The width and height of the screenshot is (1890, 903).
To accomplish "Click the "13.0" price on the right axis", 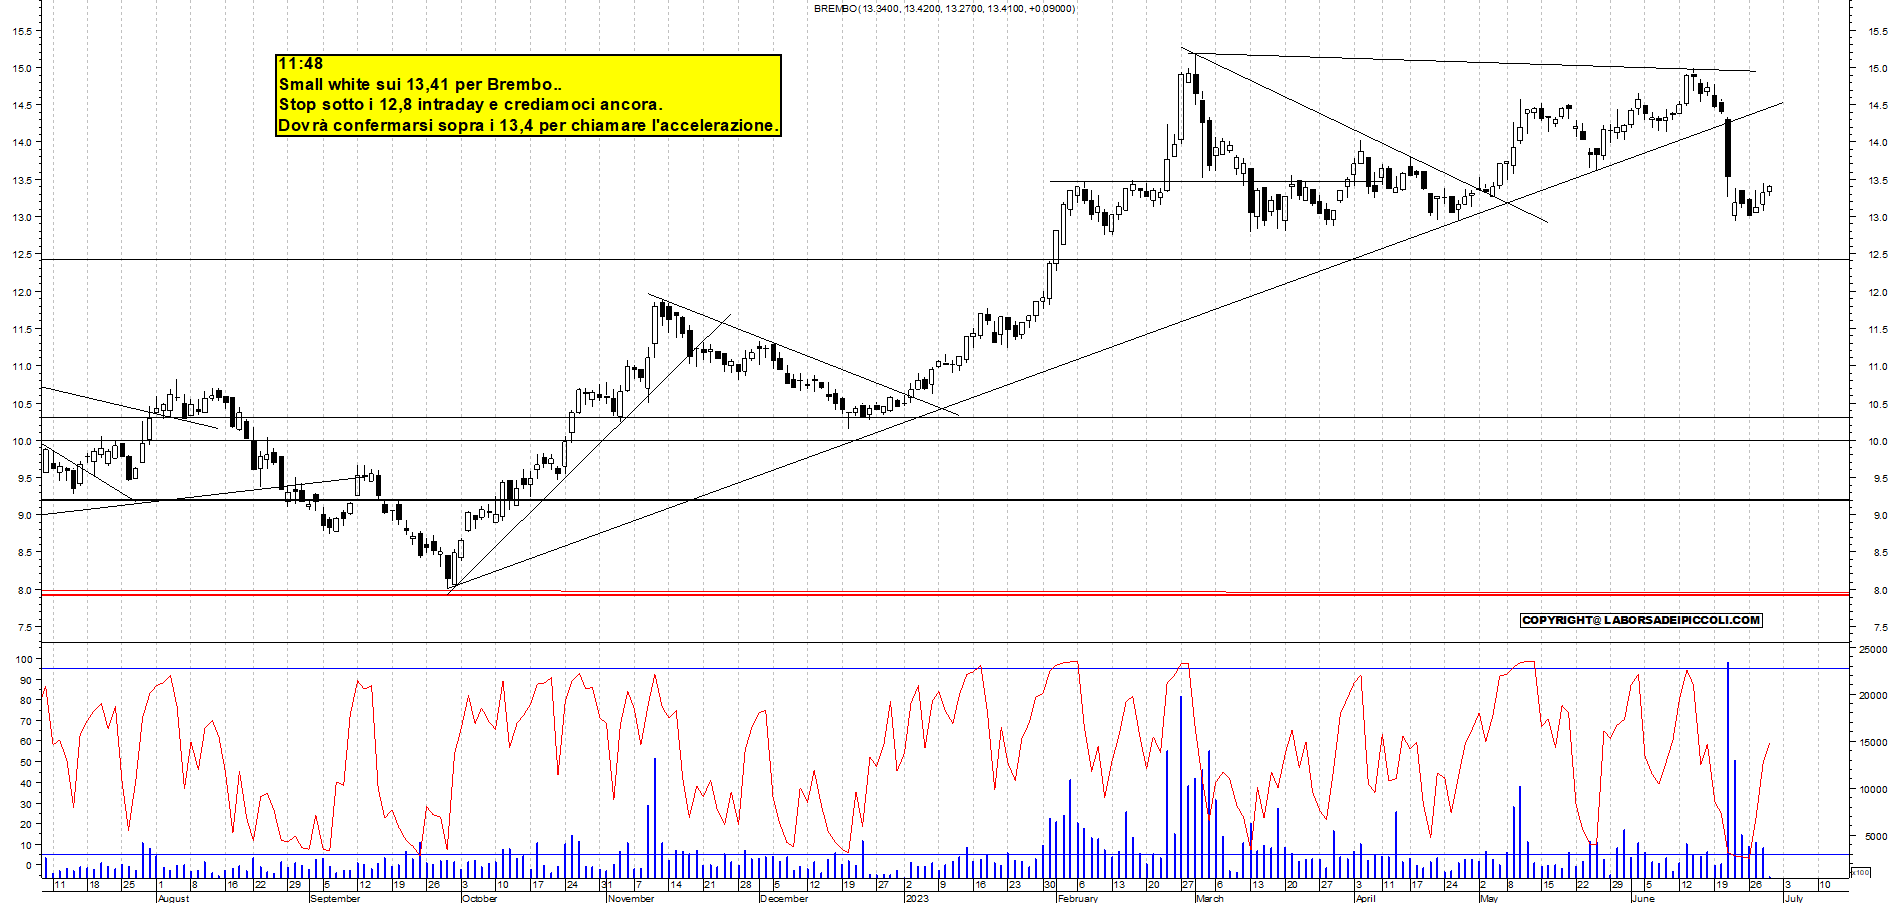I will click(1877, 218).
